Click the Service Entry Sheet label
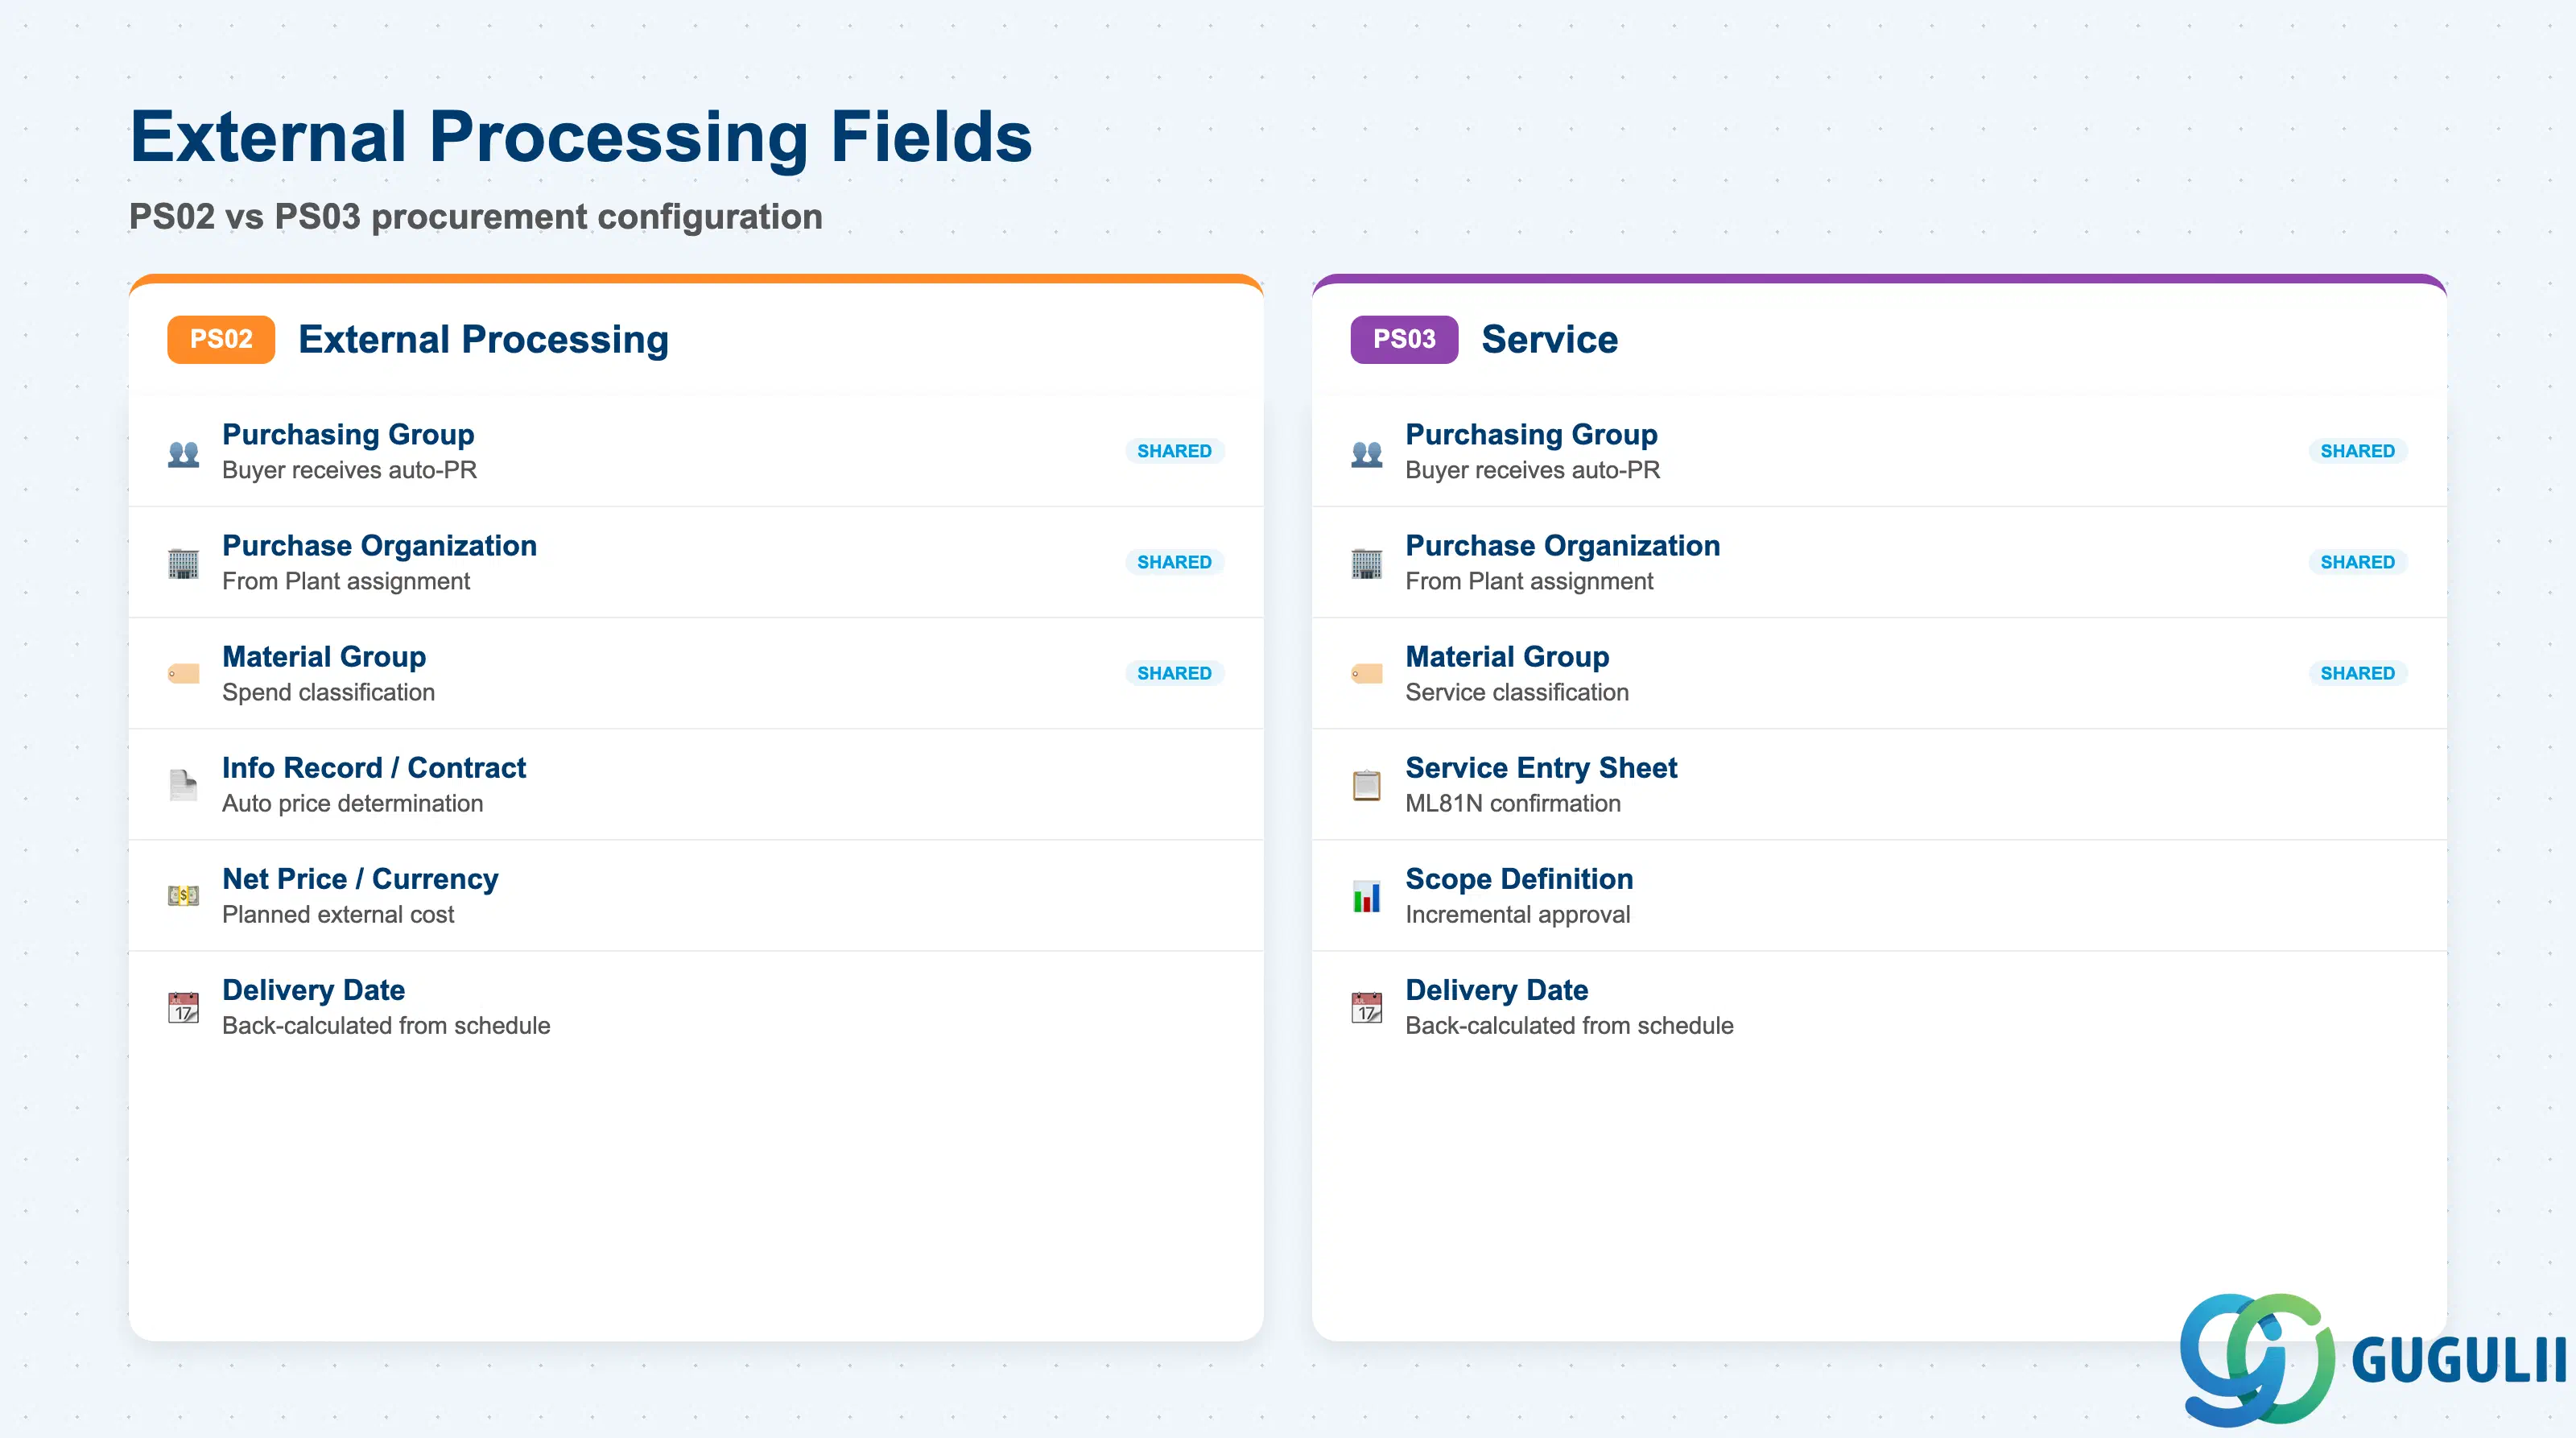This screenshot has width=2576, height=1438. [1541, 767]
